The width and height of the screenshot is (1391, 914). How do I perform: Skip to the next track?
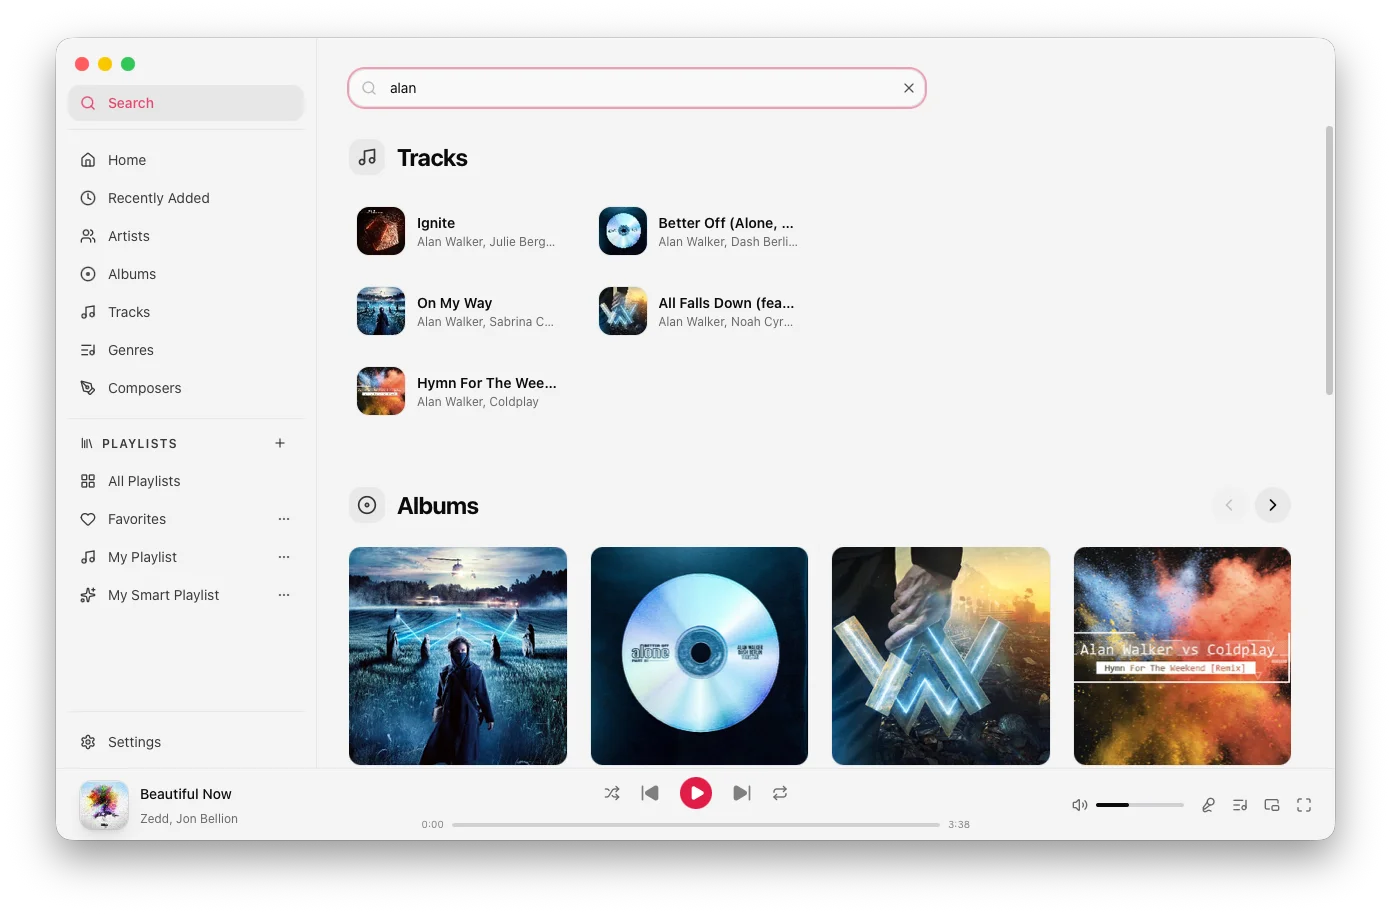[741, 793]
